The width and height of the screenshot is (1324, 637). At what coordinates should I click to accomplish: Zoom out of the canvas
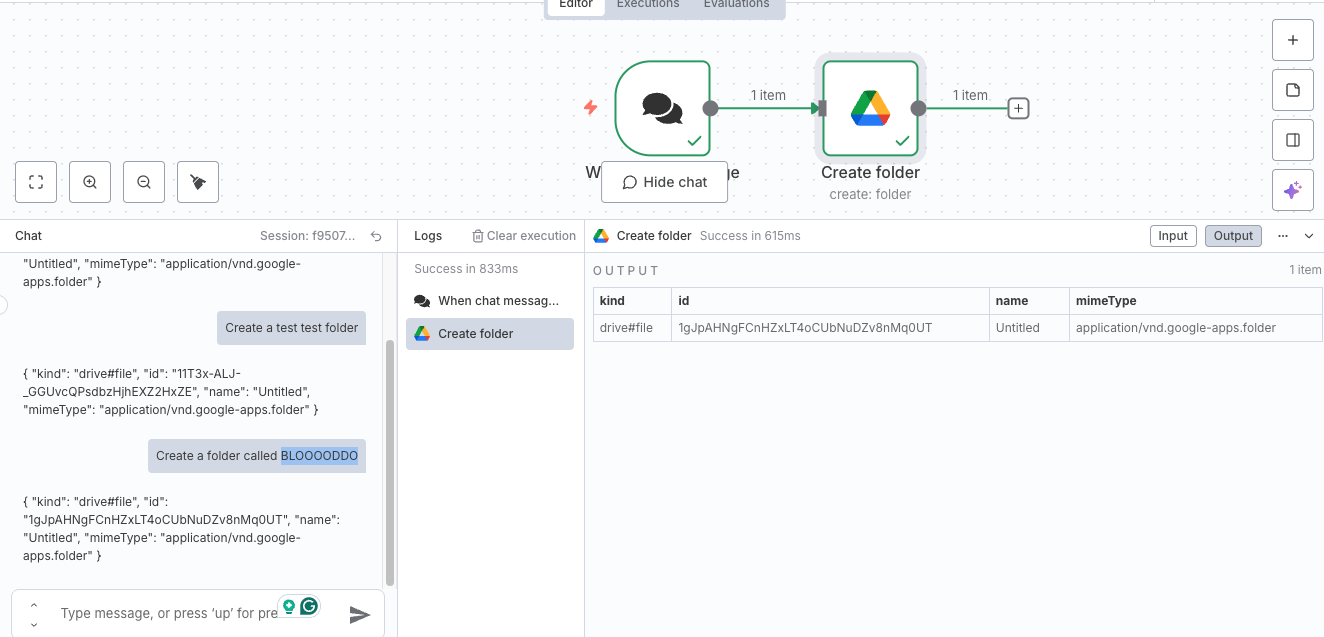pos(144,182)
